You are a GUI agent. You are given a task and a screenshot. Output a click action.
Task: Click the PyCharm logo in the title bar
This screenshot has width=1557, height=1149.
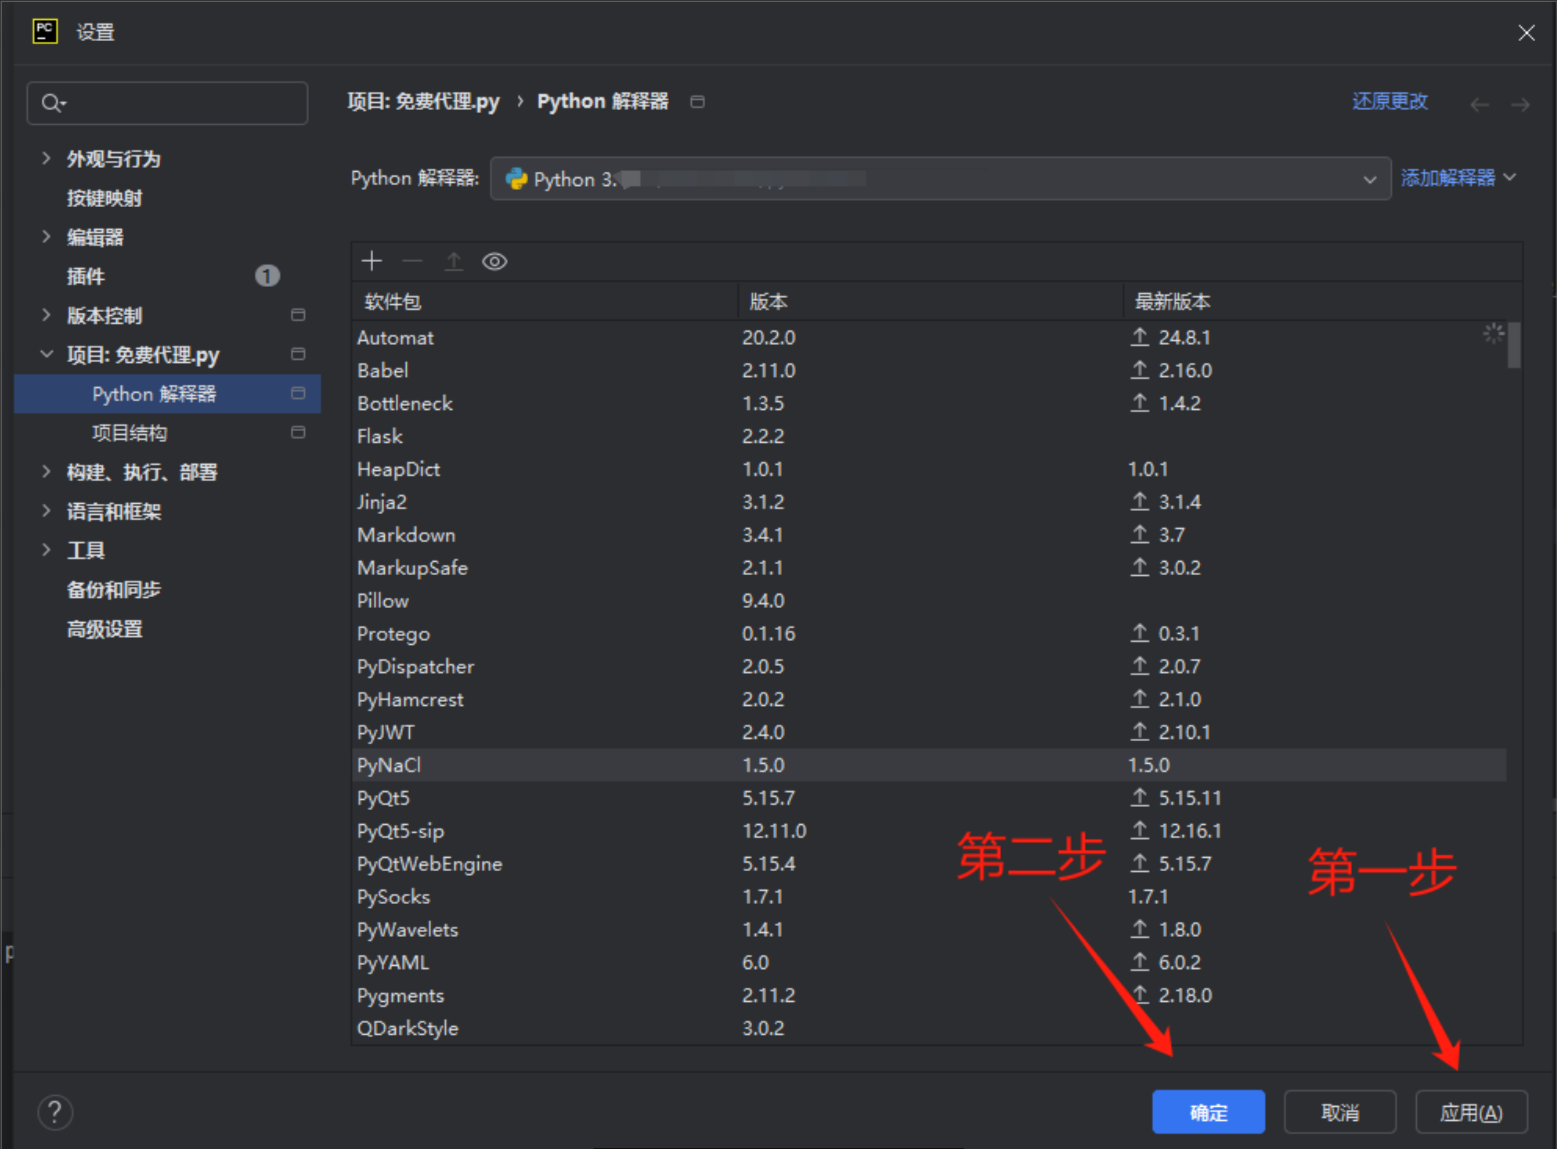click(x=45, y=31)
